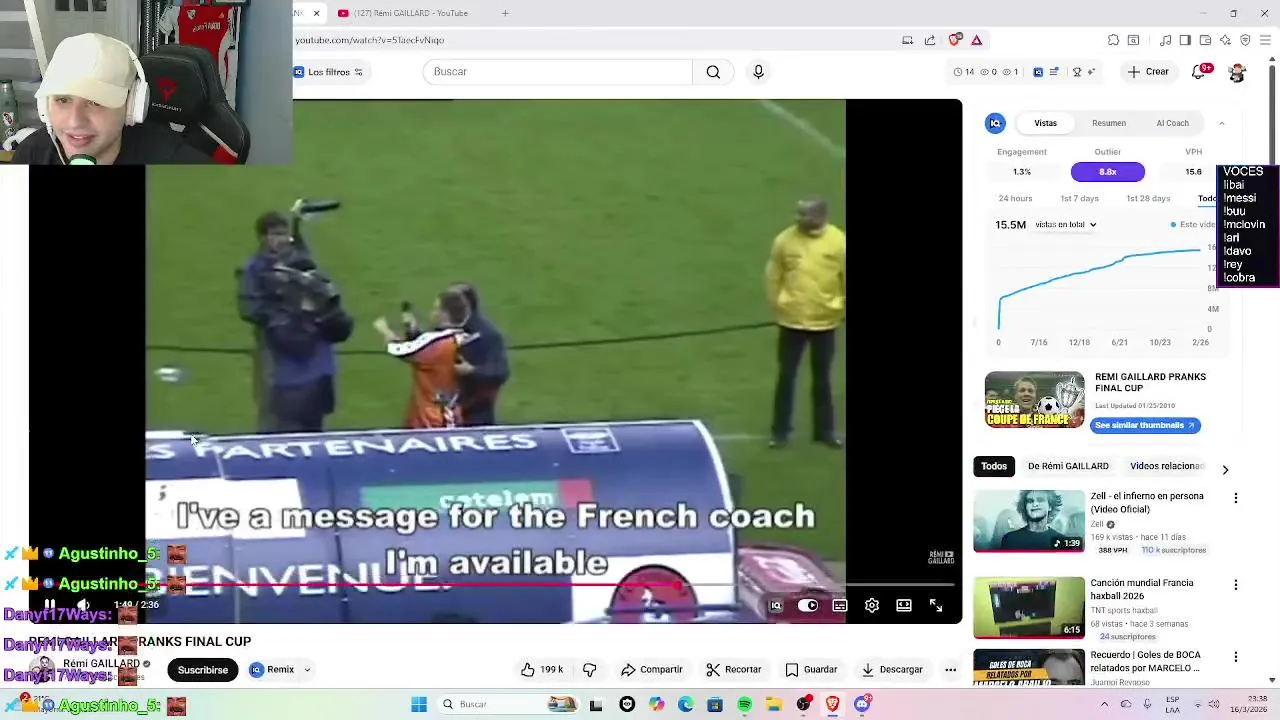Open the Brave music playlist icon
The image size is (1280, 720).
coord(1165,40)
